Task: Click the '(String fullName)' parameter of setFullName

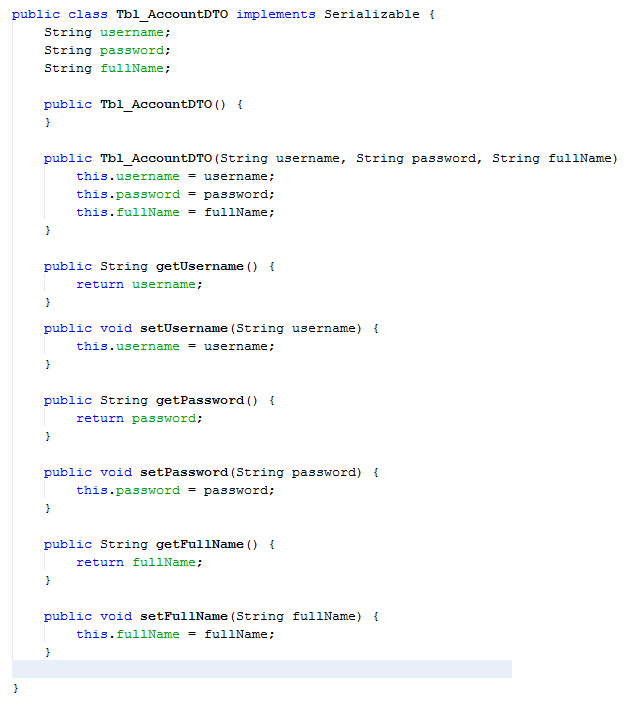Action: click(297, 617)
